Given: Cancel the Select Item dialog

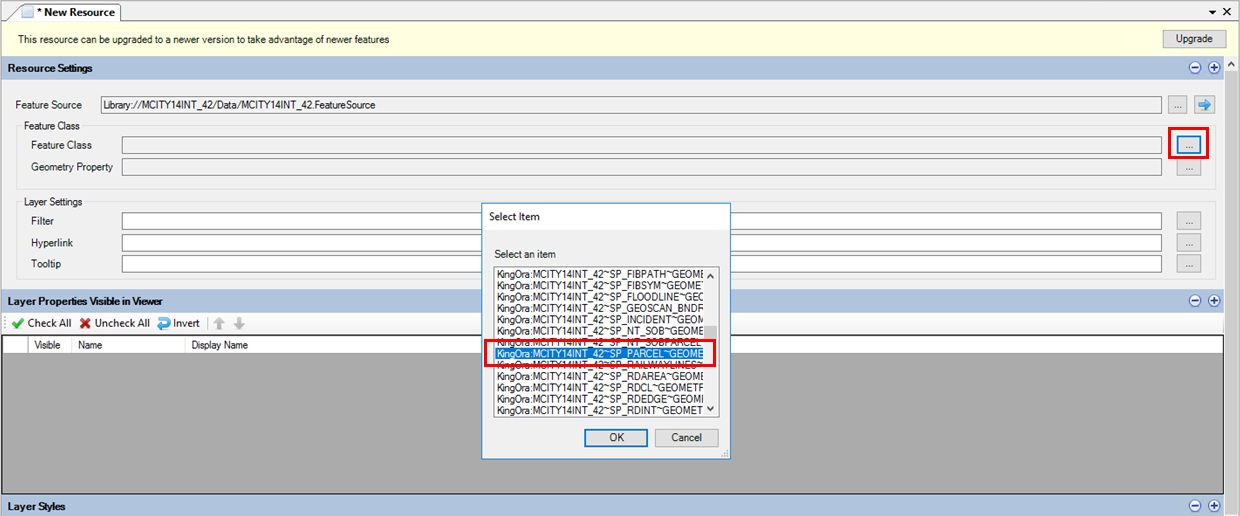Looking at the screenshot, I should 686,437.
